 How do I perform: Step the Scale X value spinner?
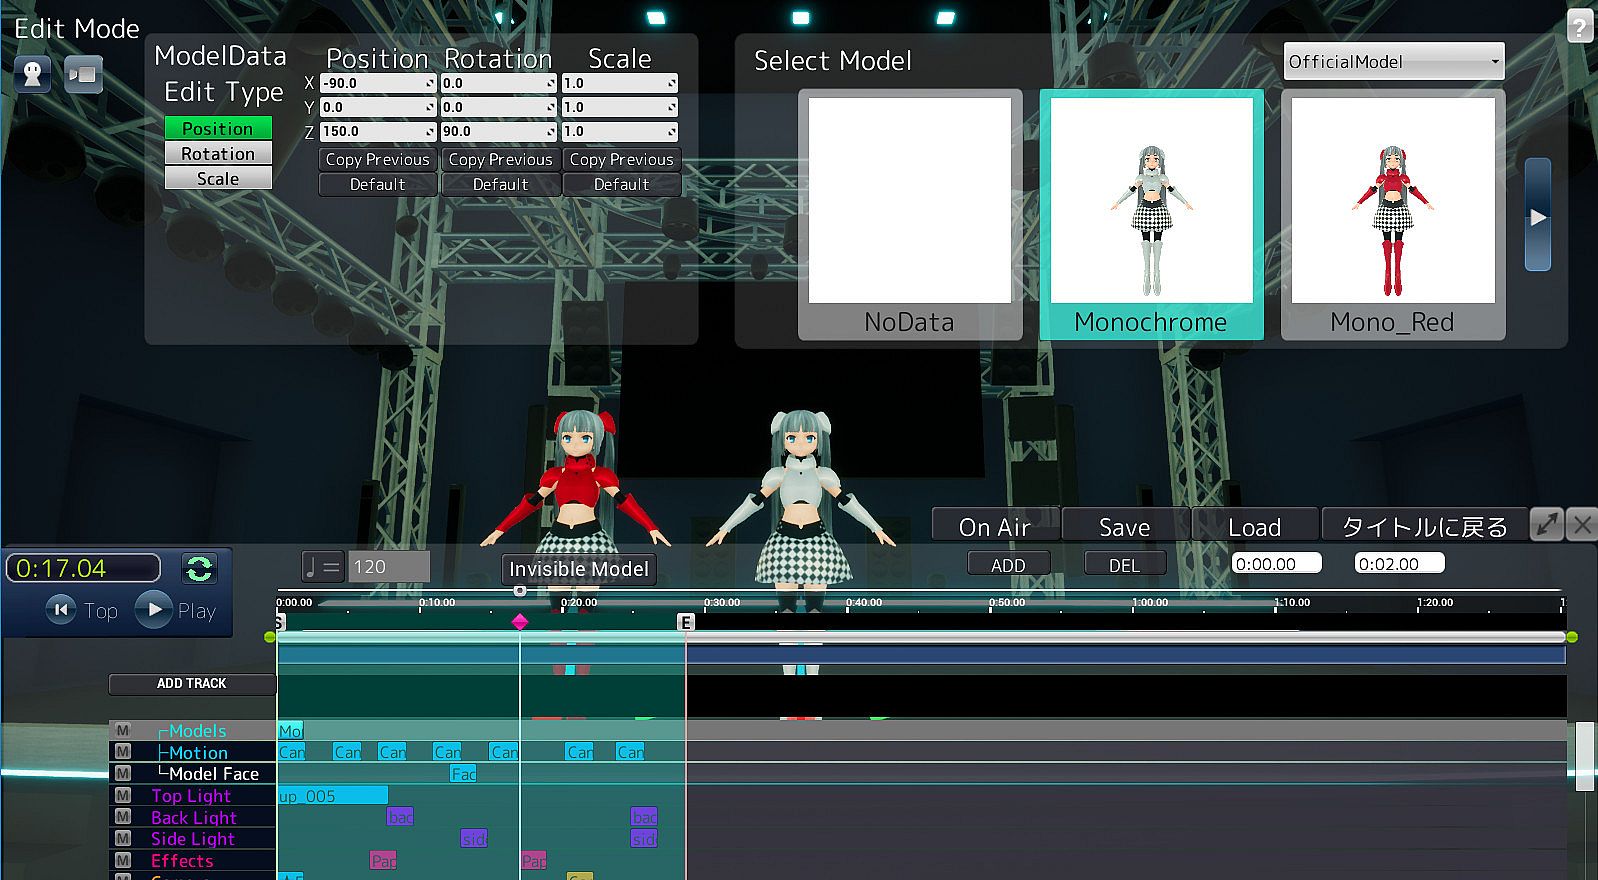tap(672, 83)
